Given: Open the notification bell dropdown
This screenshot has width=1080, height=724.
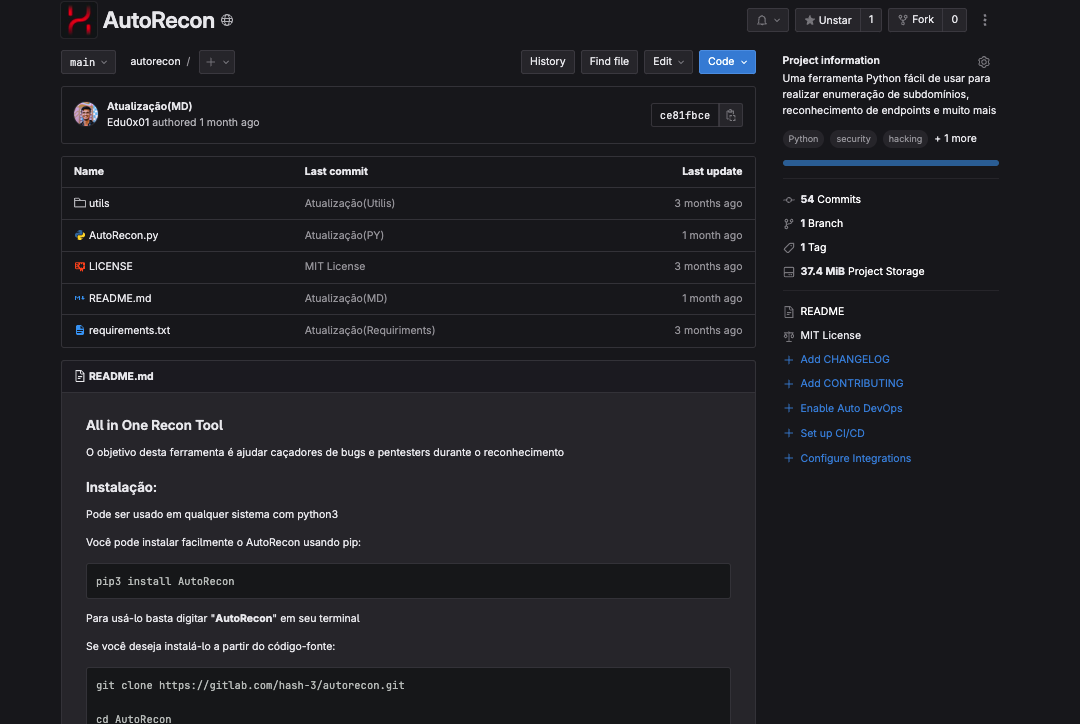Looking at the screenshot, I should [767, 20].
